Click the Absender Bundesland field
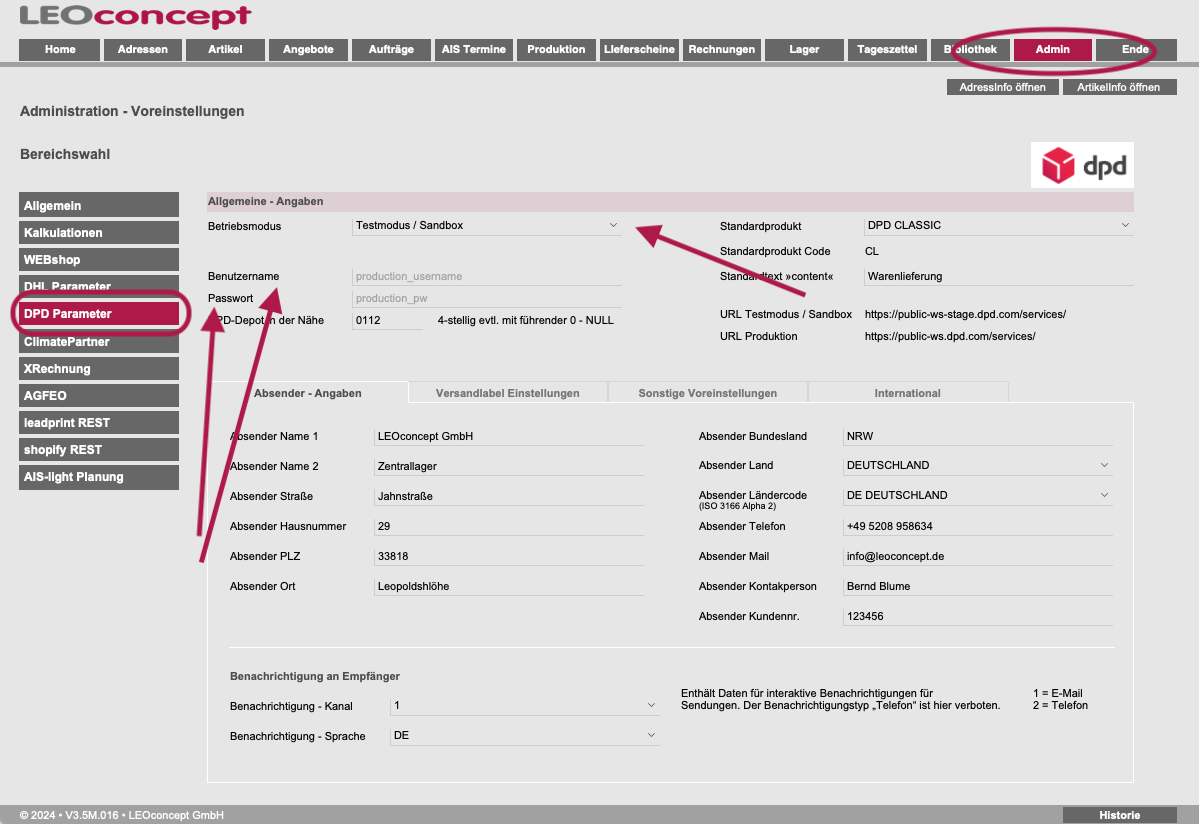 click(978, 436)
